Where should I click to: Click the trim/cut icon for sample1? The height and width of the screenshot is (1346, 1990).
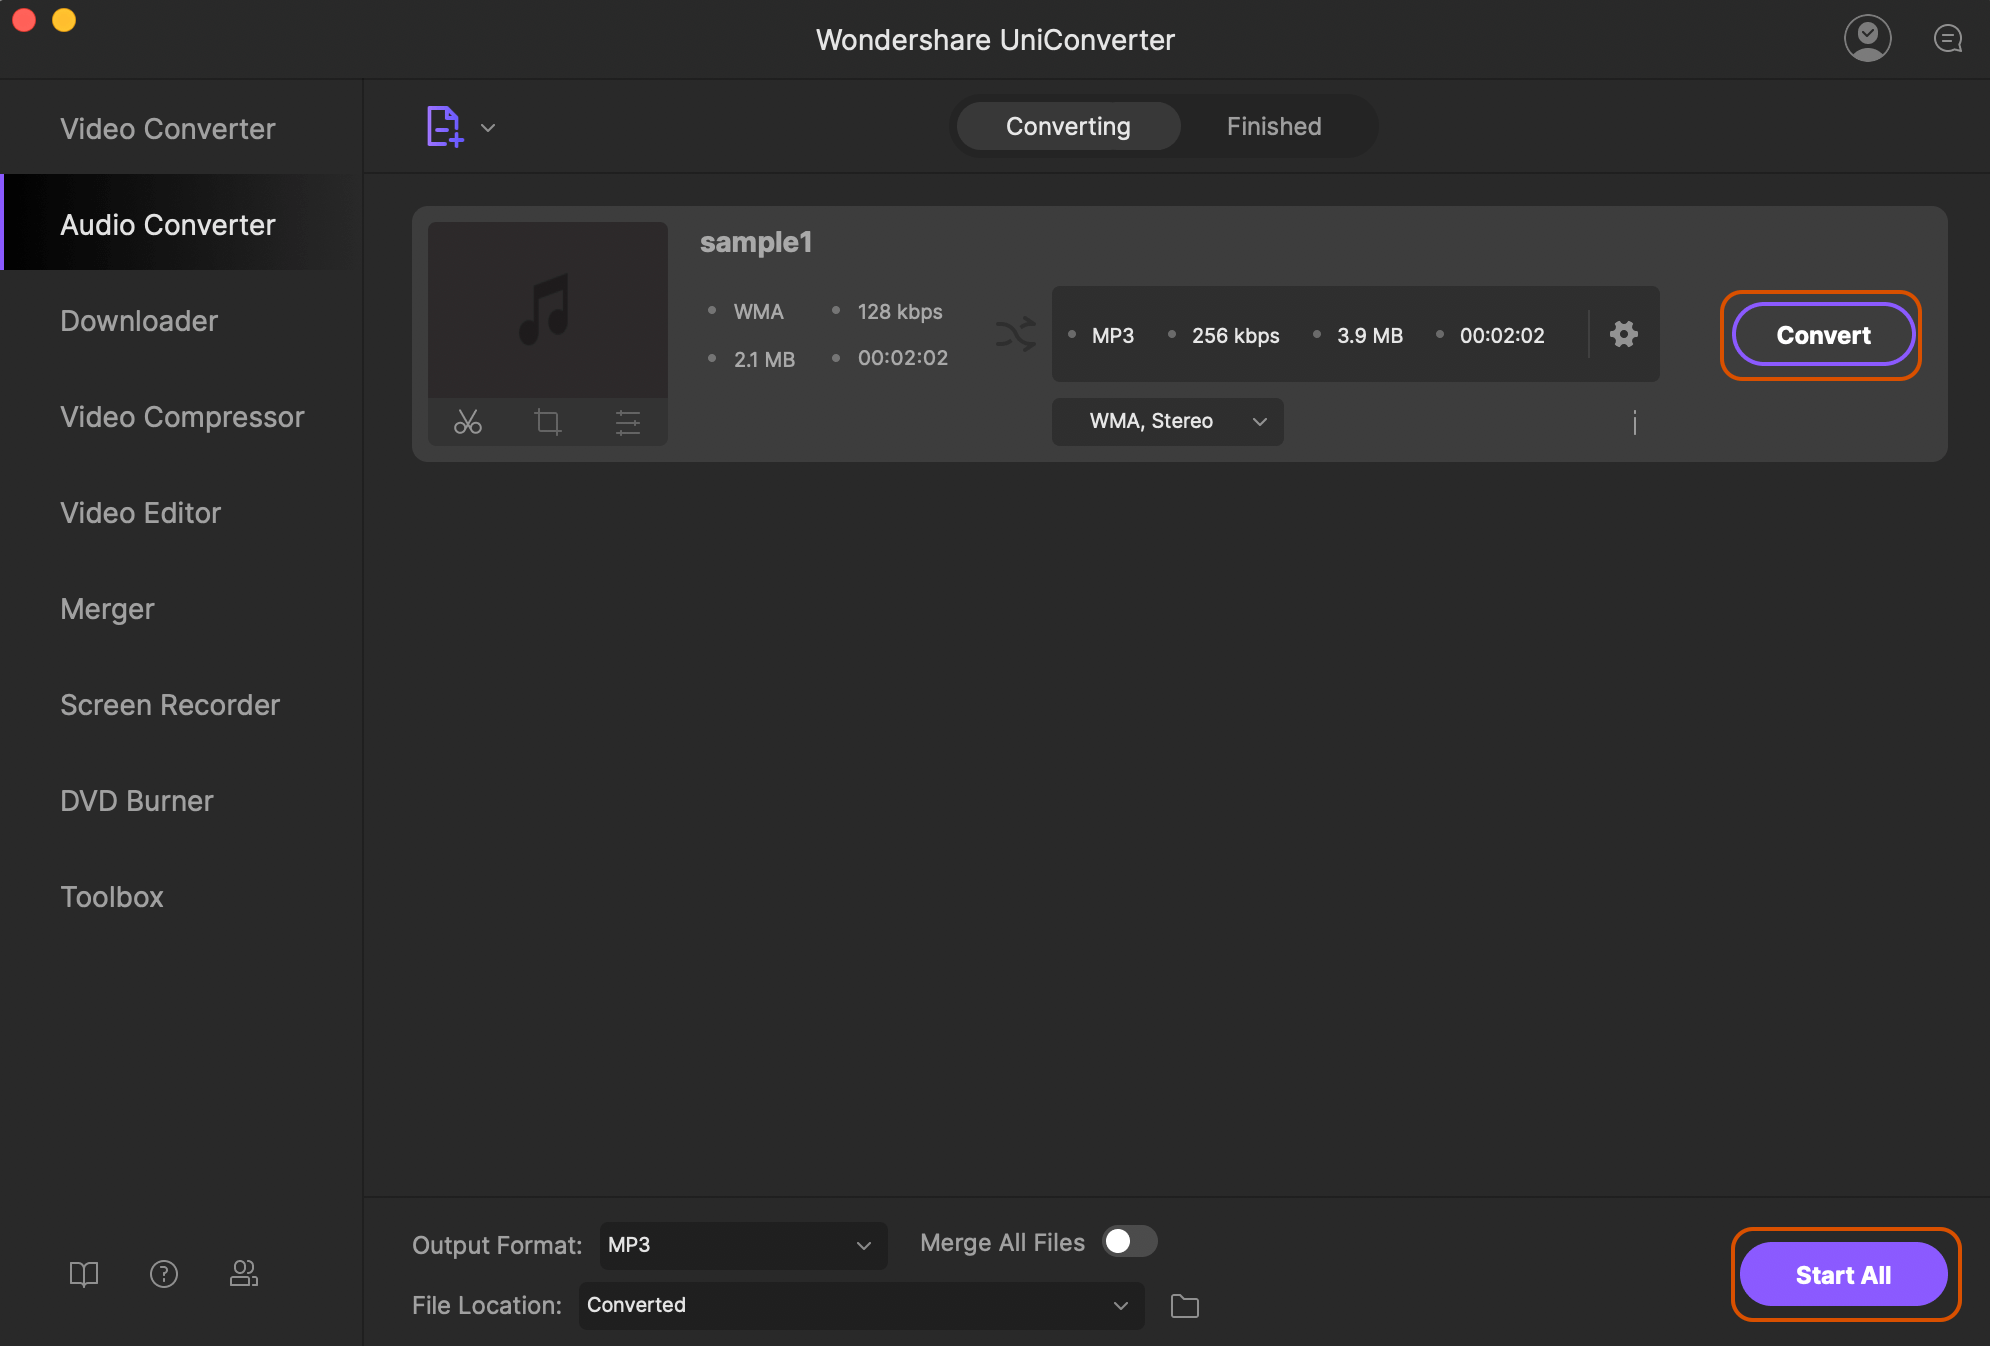click(466, 421)
